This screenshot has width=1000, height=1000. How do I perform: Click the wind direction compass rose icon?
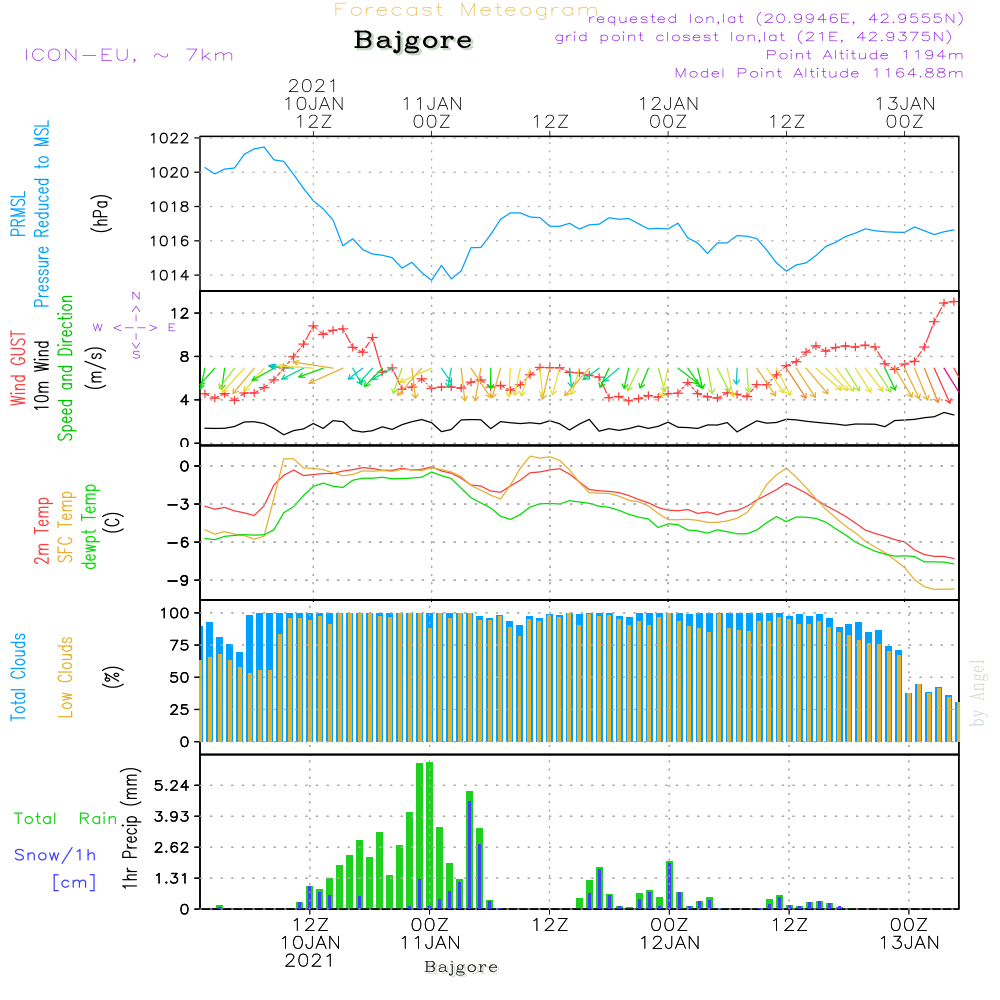click(136, 327)
